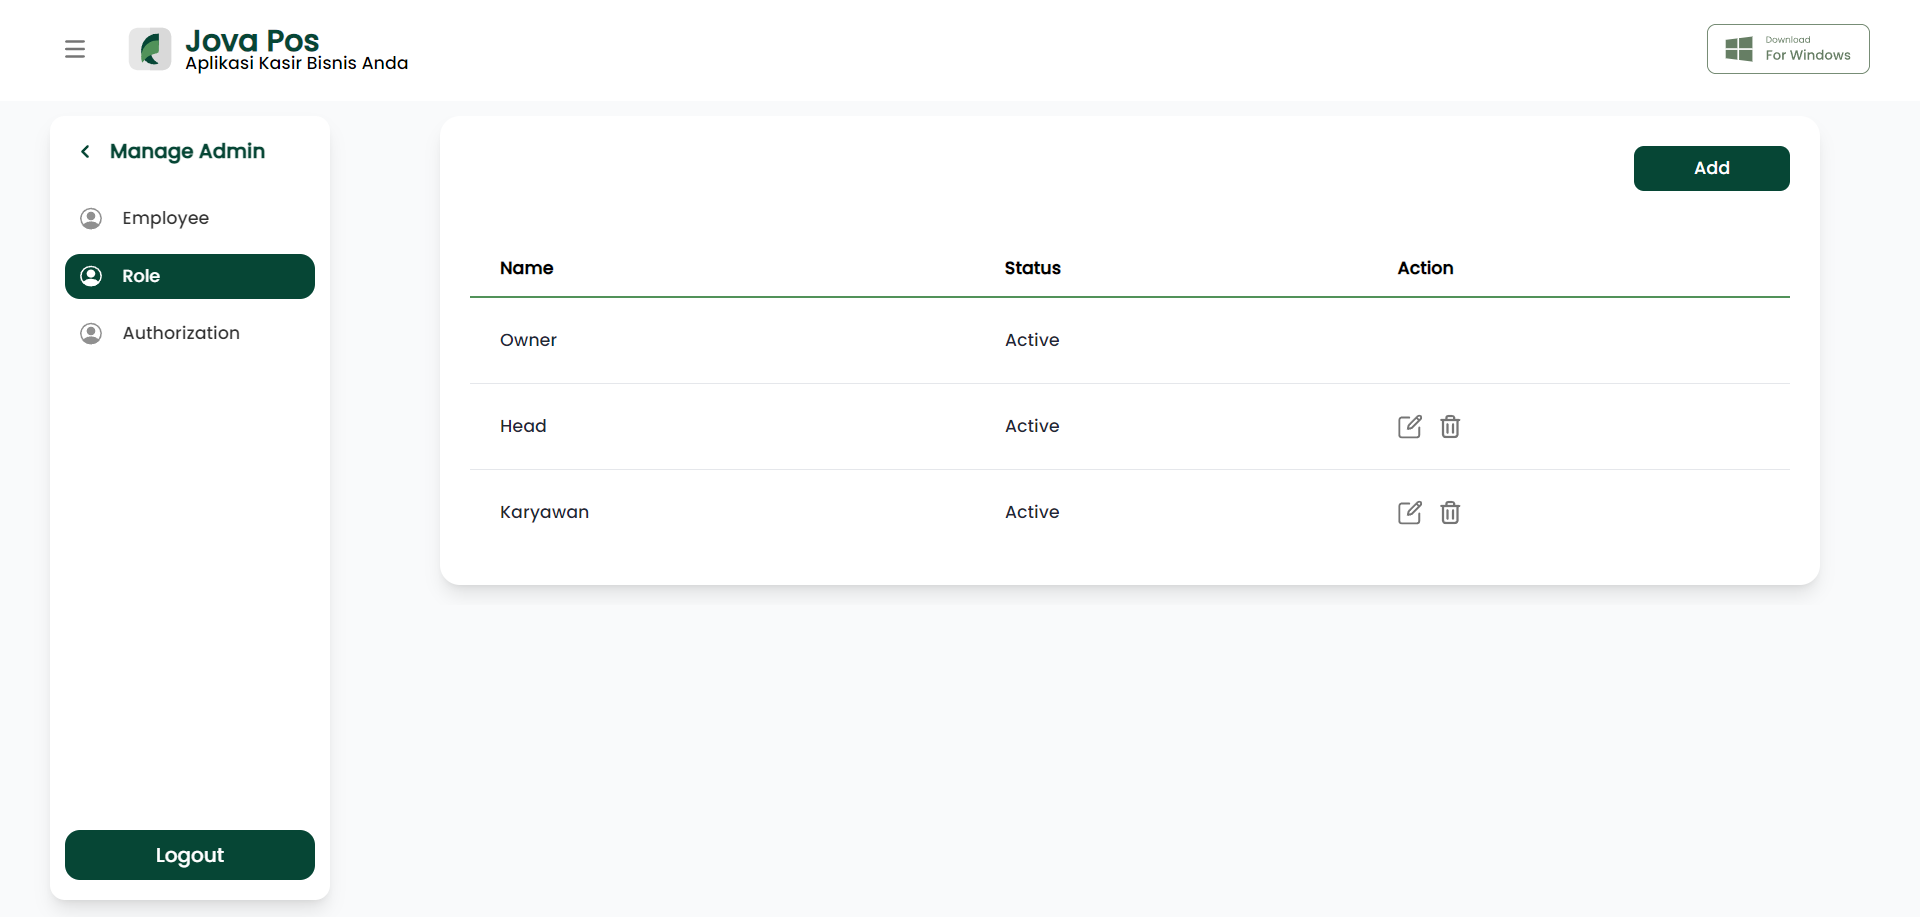Click the Manage Admin heading
Viewport: 1920px width, 917px height.
tap(187, 151)
